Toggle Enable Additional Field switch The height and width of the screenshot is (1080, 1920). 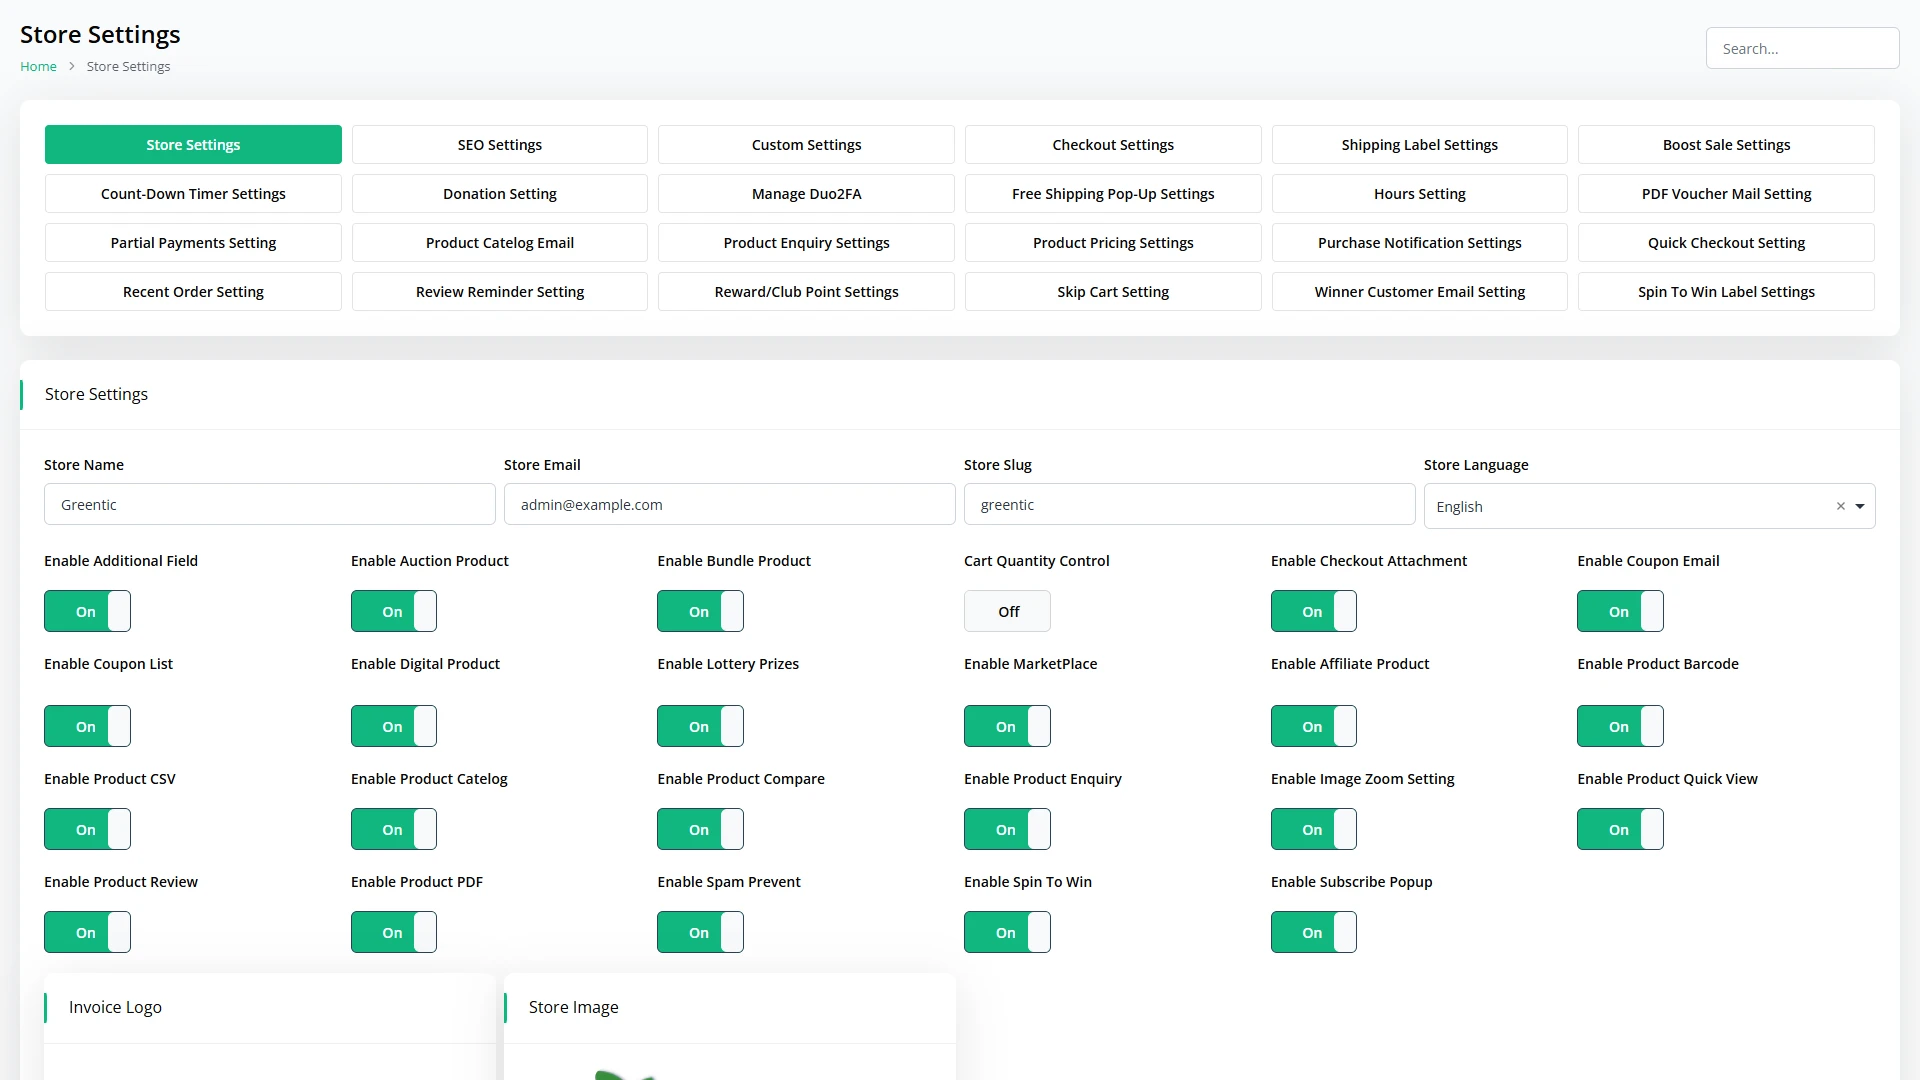coord(87,611)
